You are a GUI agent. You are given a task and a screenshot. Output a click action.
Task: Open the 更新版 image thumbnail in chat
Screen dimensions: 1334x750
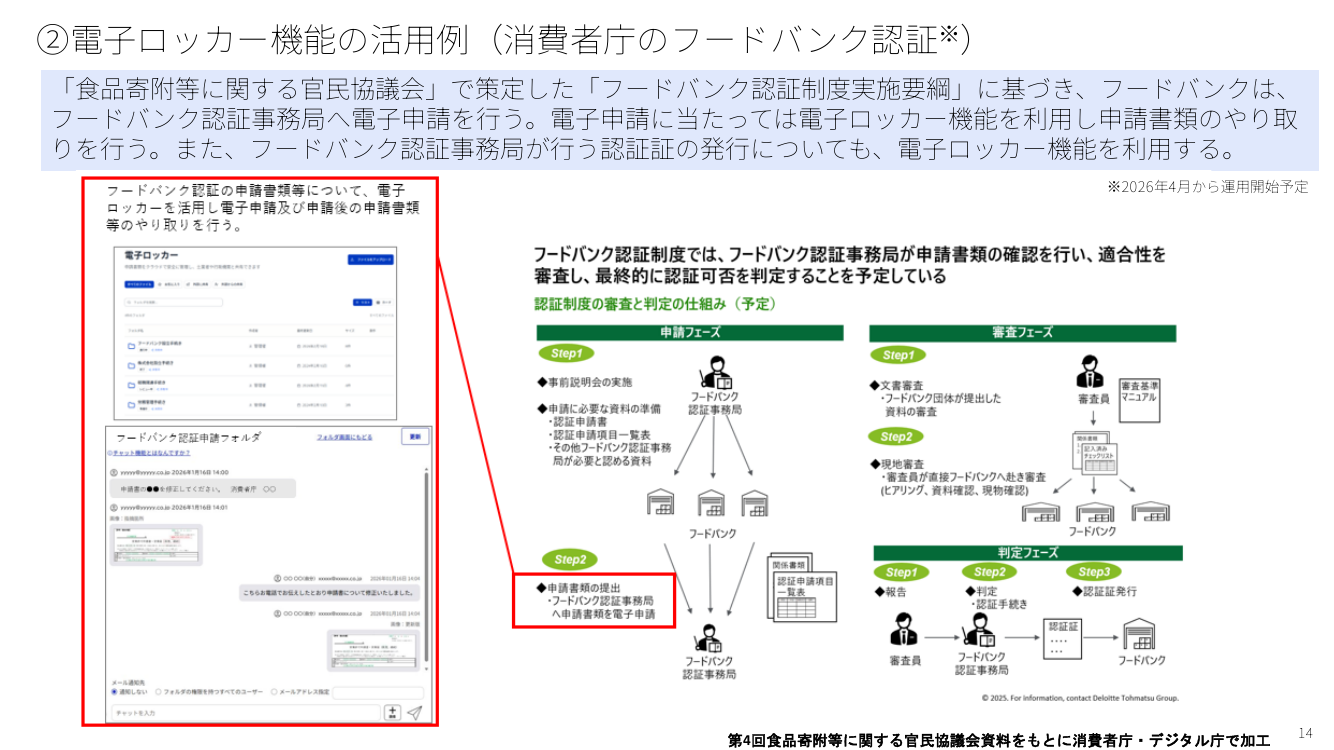(x=373, y=650)
